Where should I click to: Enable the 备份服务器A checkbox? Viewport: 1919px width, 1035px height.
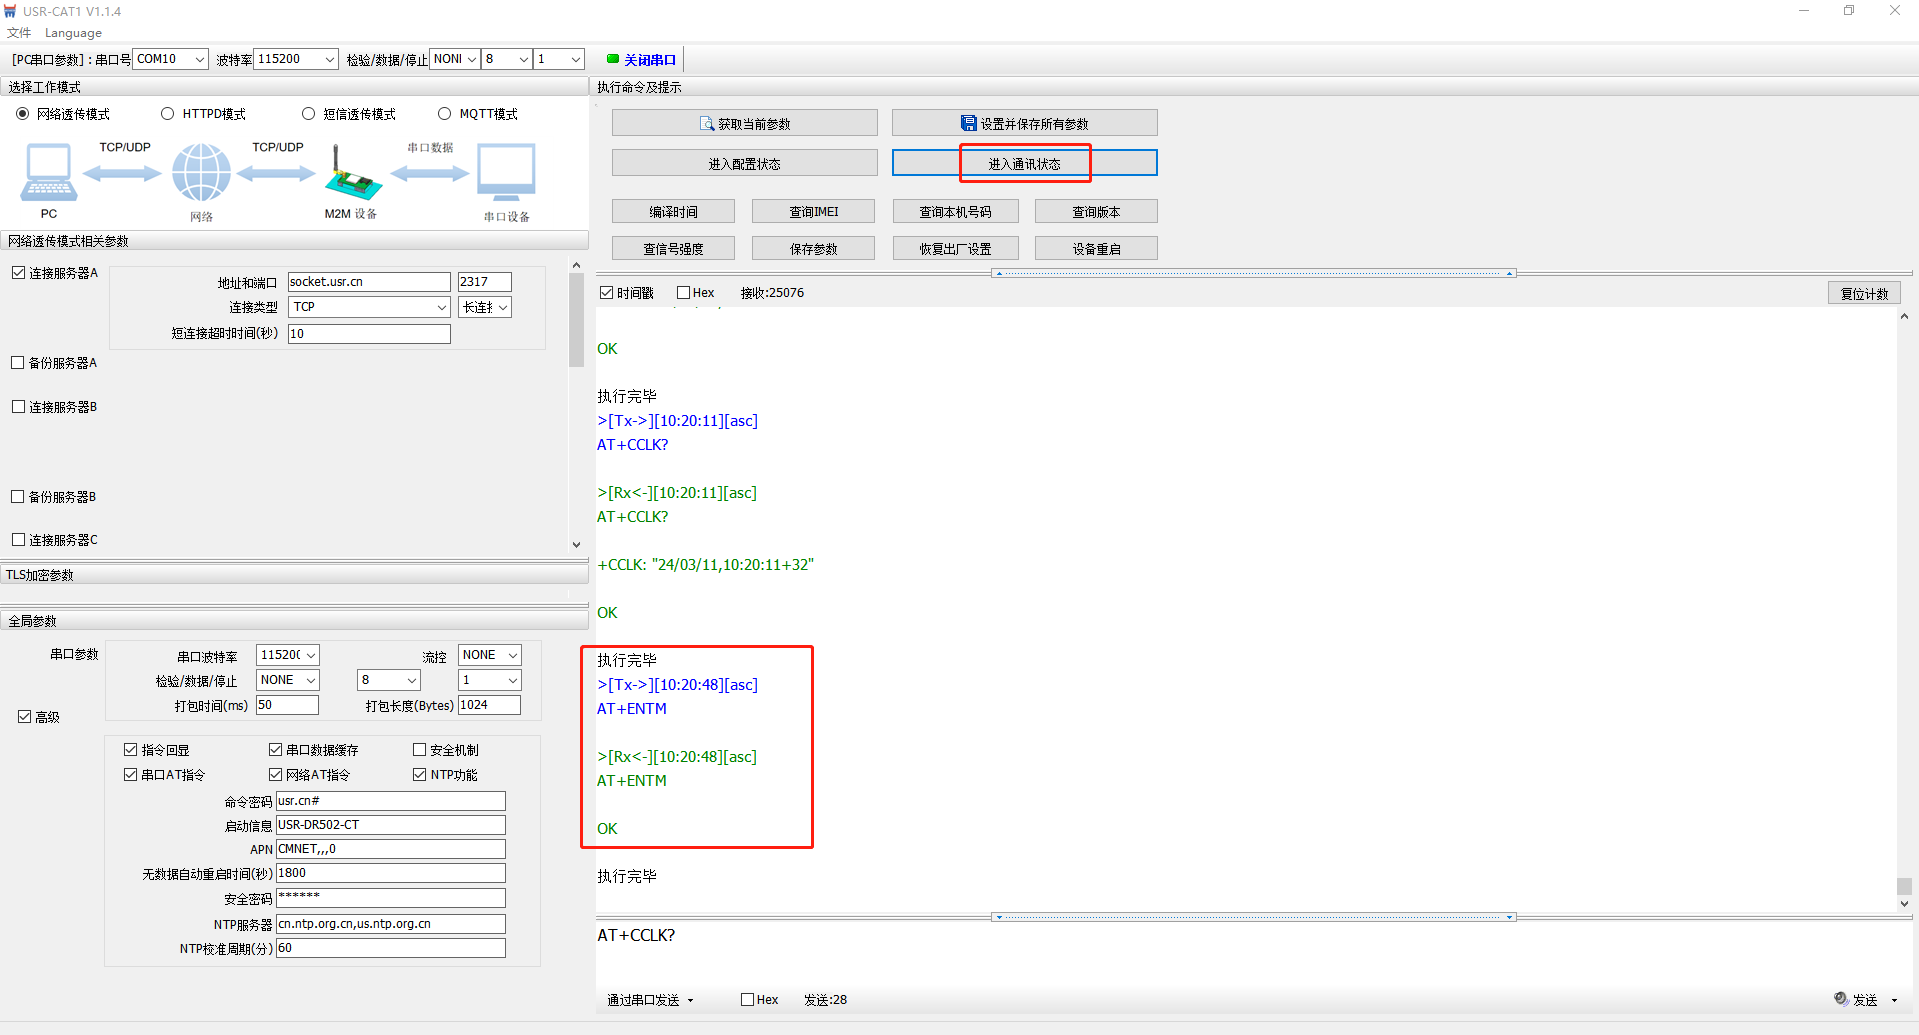[x=18, y=363]
